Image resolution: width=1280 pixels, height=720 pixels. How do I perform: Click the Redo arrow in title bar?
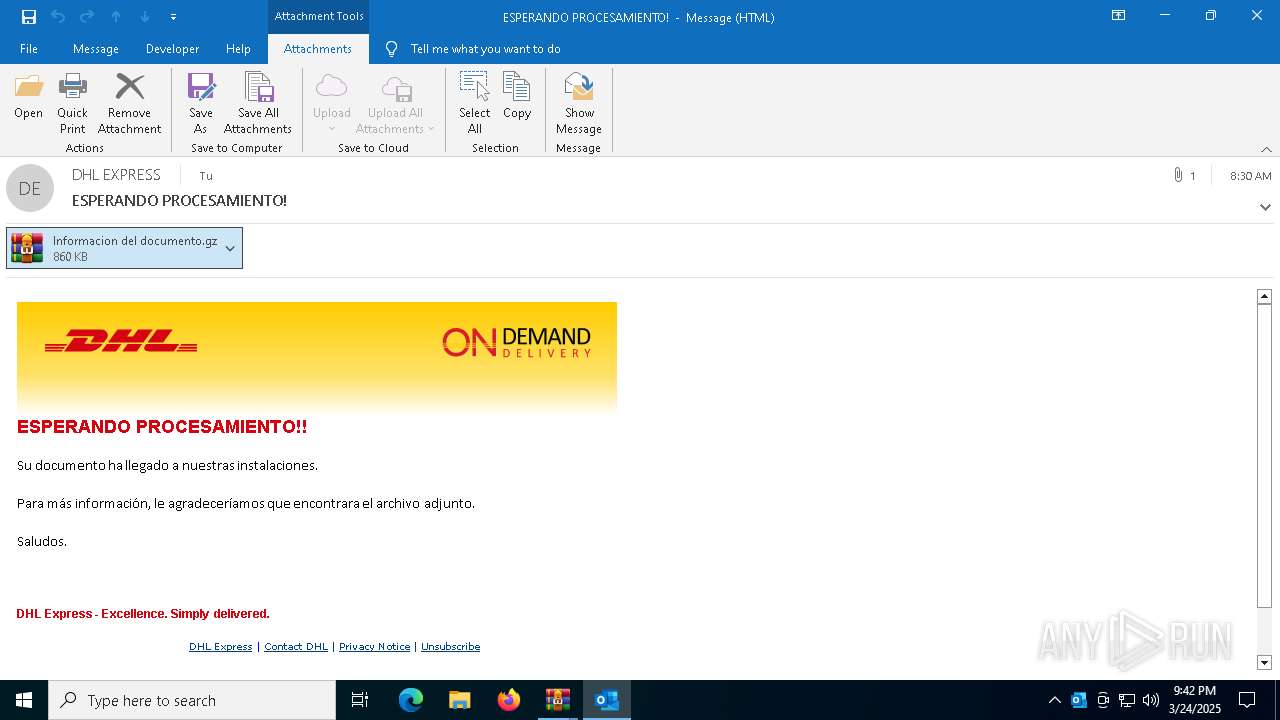(87, 16)
